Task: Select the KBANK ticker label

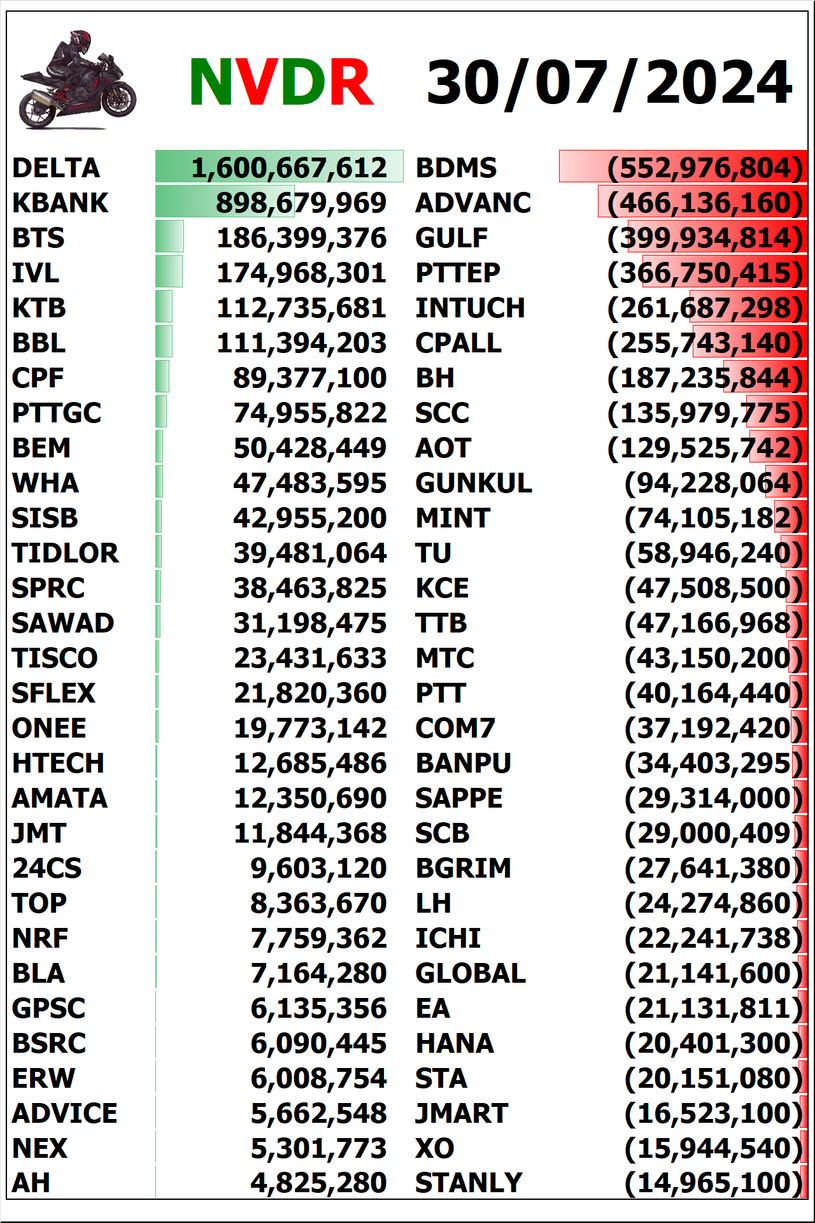Action: pos(60,203)
